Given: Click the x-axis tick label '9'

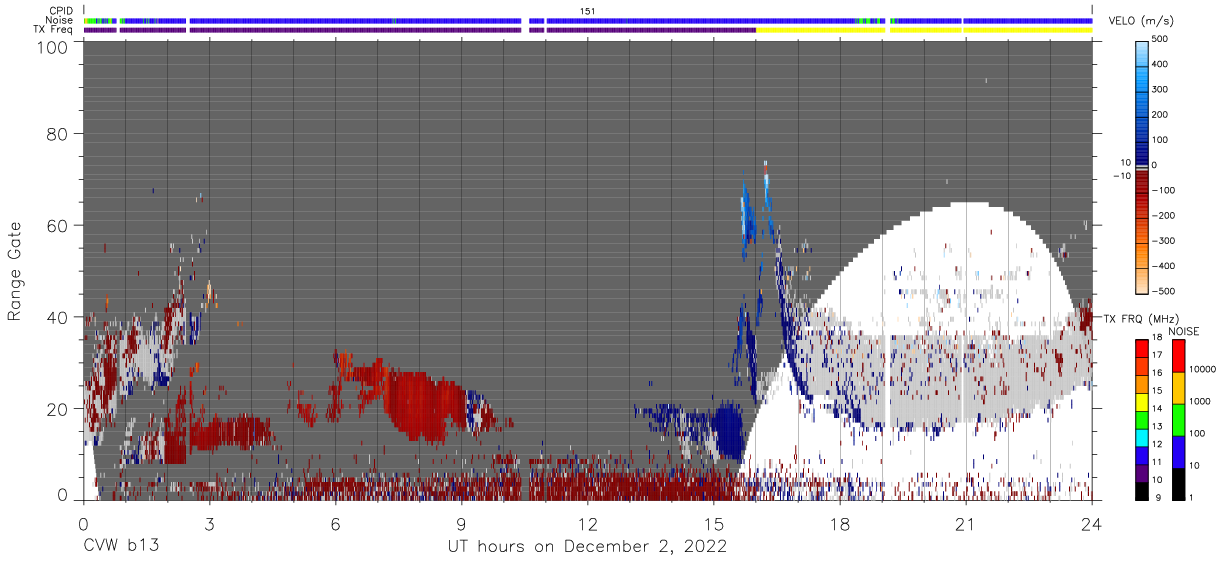Looking at the screenshot, I should (x=461, y=523).
